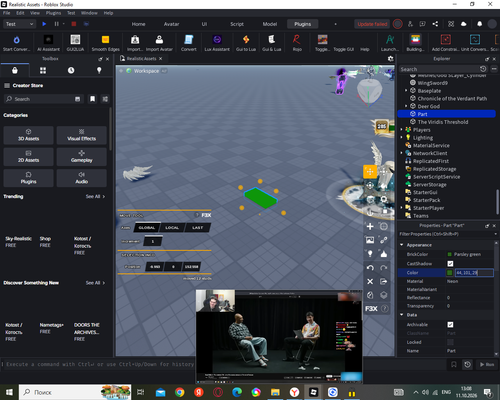Toggle the Archivable checkbox
500x400 pixels.
(450, 325)
